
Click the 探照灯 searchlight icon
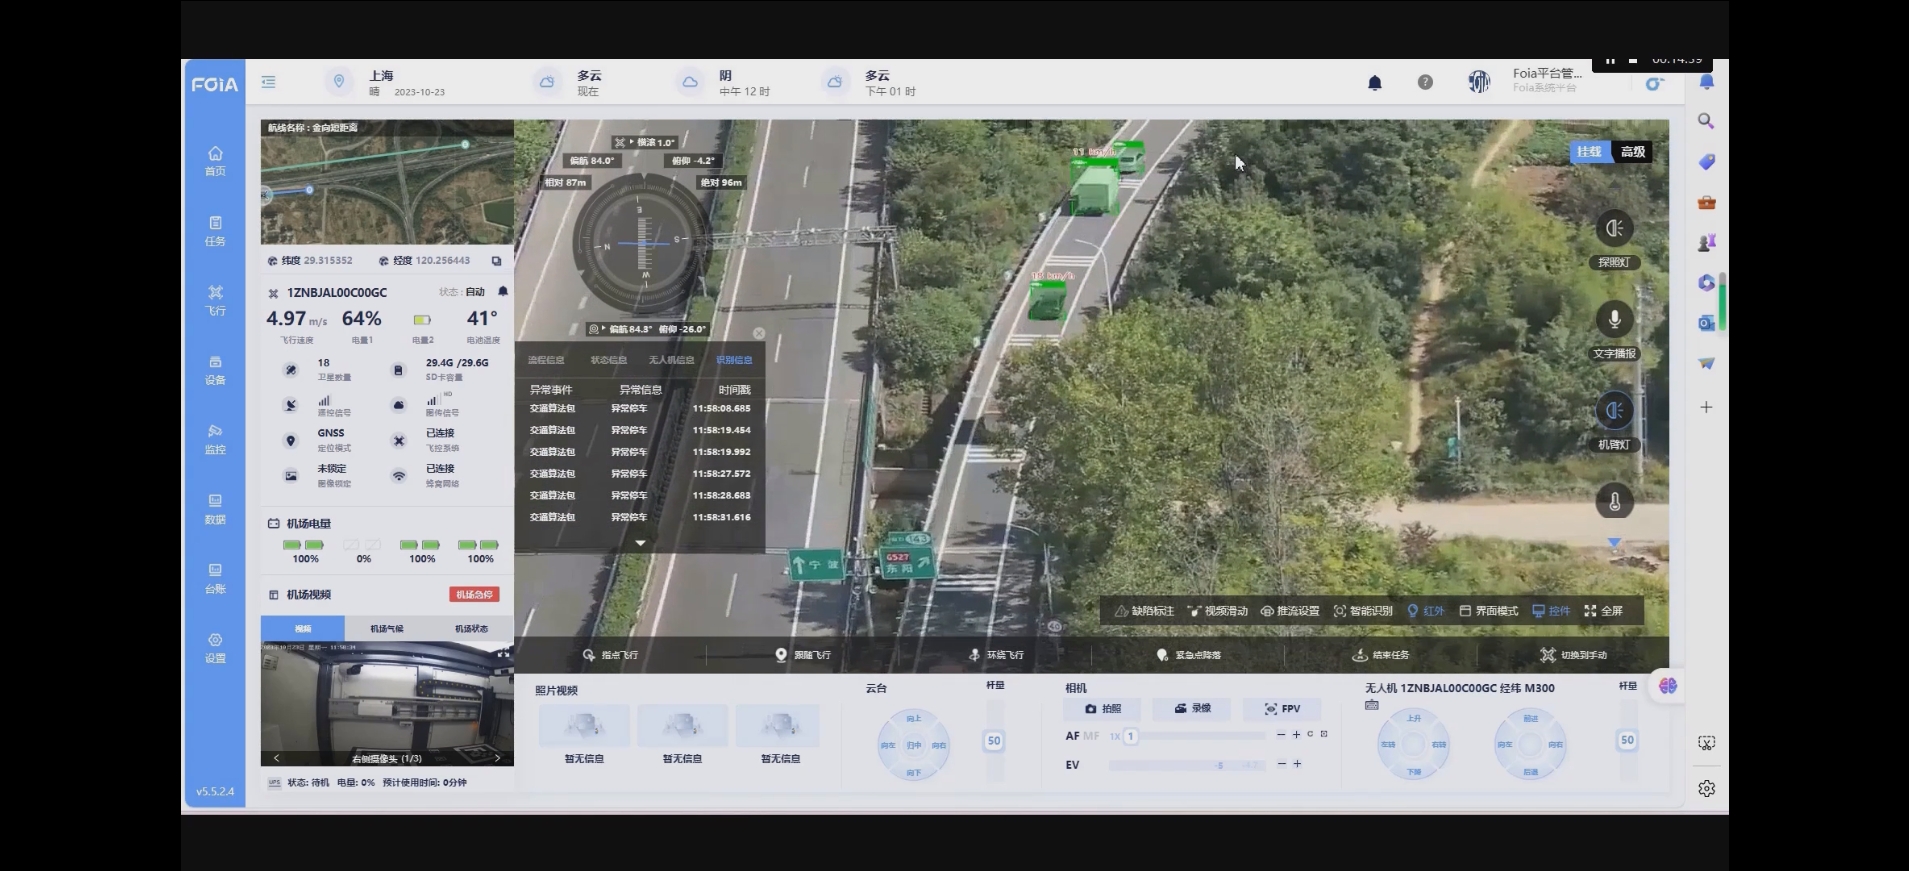[x=1613, y=229]
